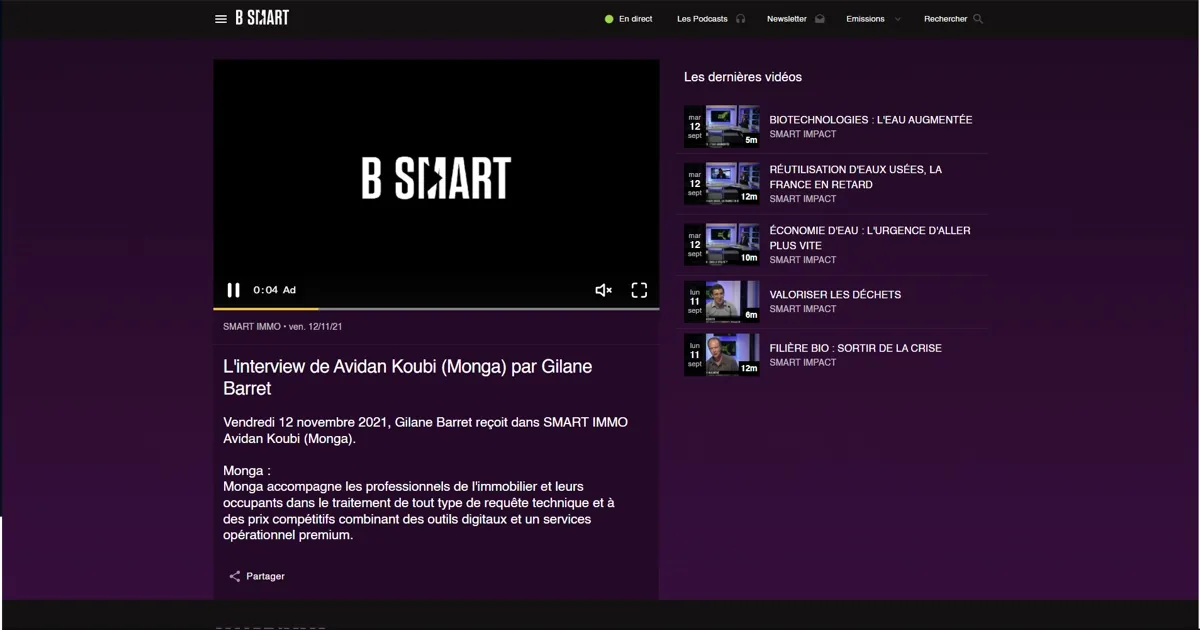Open RÉUTILISATION D'EAUX USÉES video title
1200x630 pixels.
tap(856, 177)
